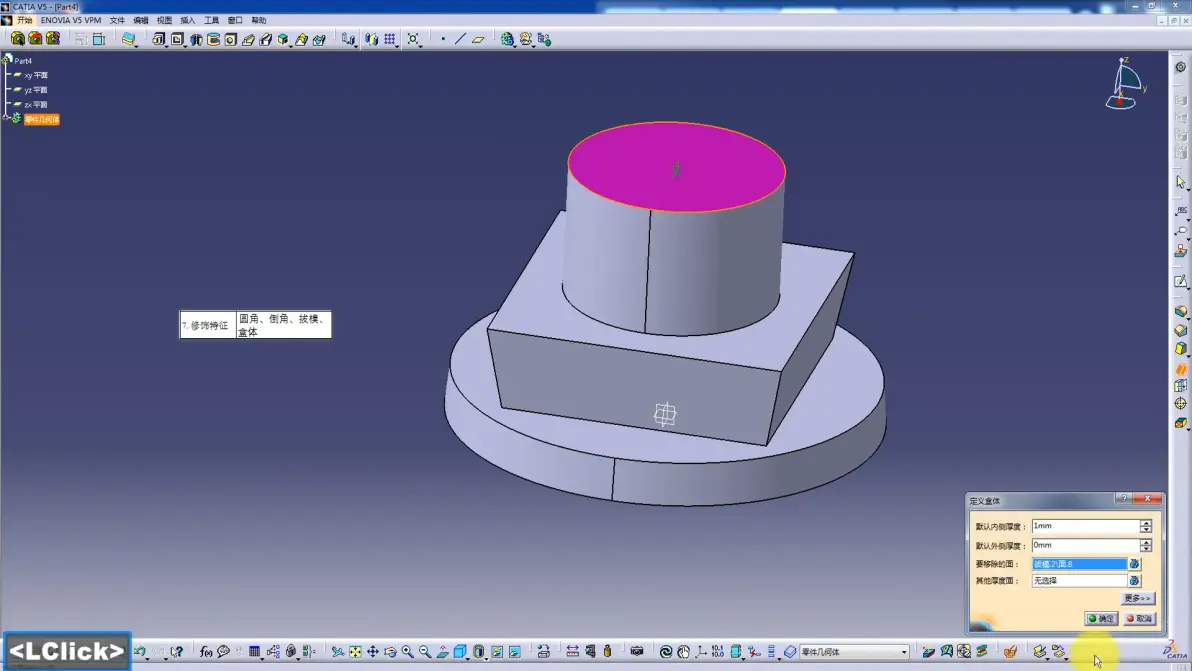Image resolution: width=1192 pixels, height=671 pixels.
Task: Open the ENOVIA V5 VPM menu
Action: pyautogui.click(x=71, y=21)
